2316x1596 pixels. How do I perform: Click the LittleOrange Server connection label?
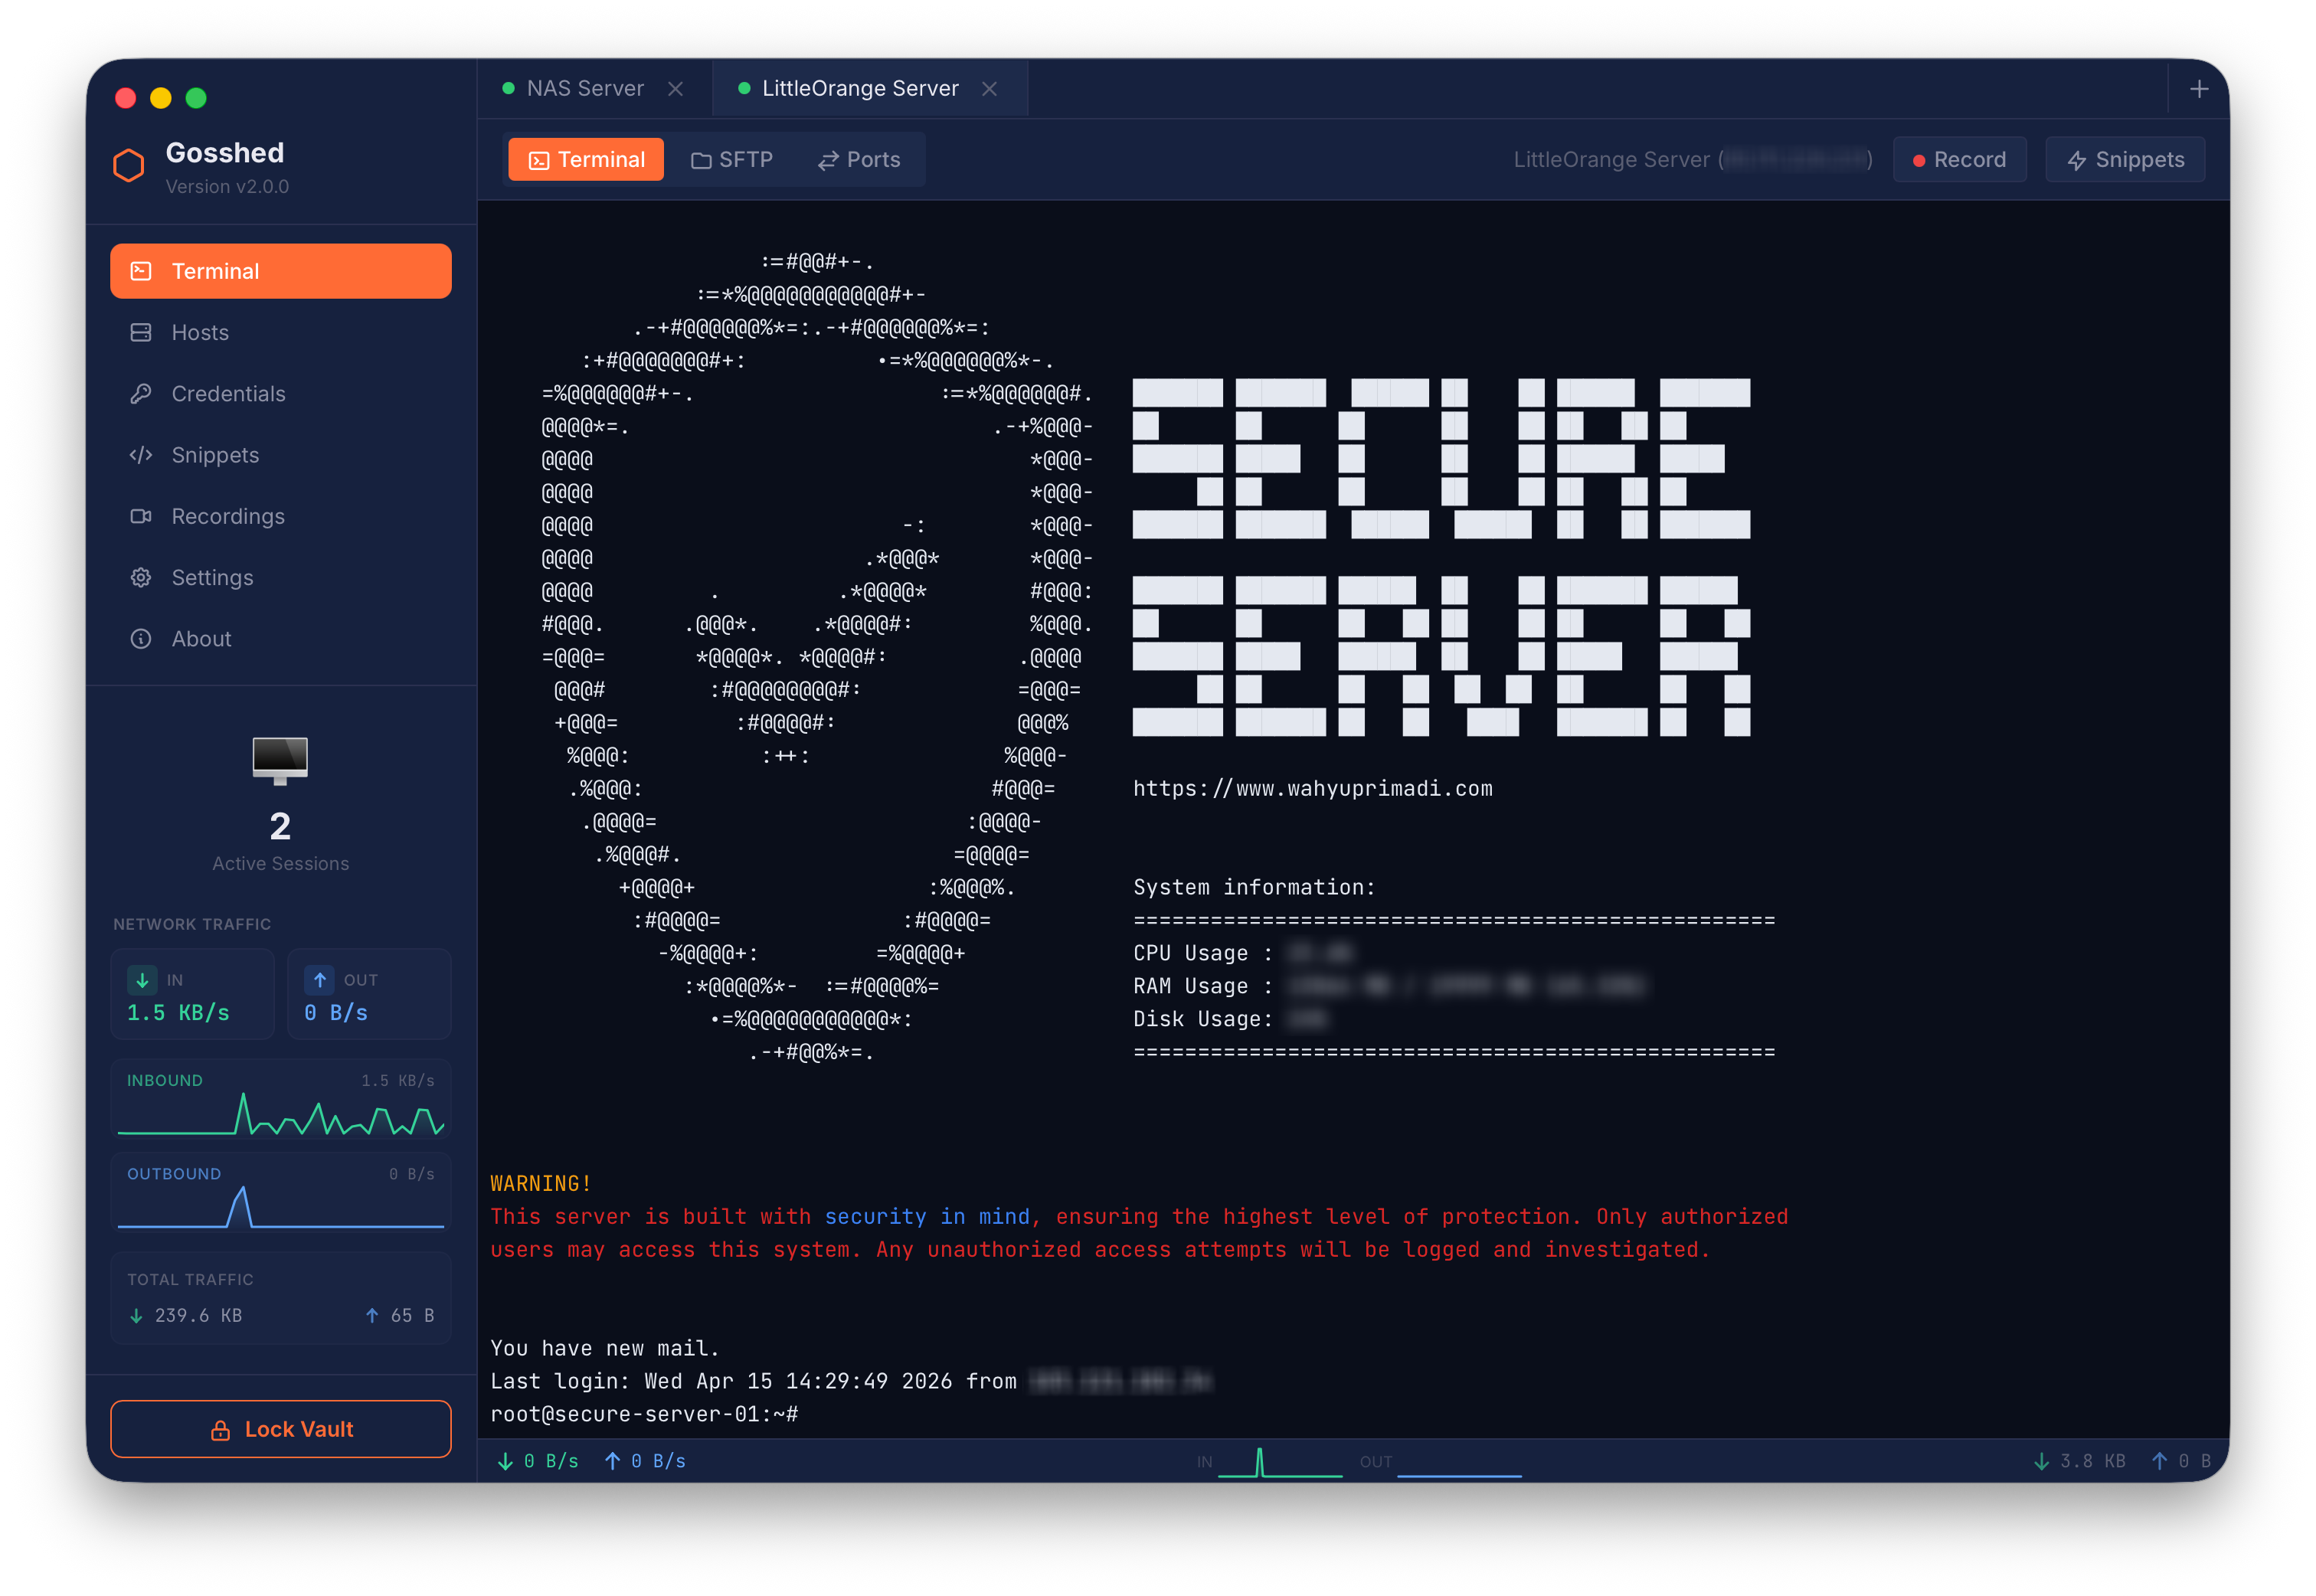coord(1692,160)
